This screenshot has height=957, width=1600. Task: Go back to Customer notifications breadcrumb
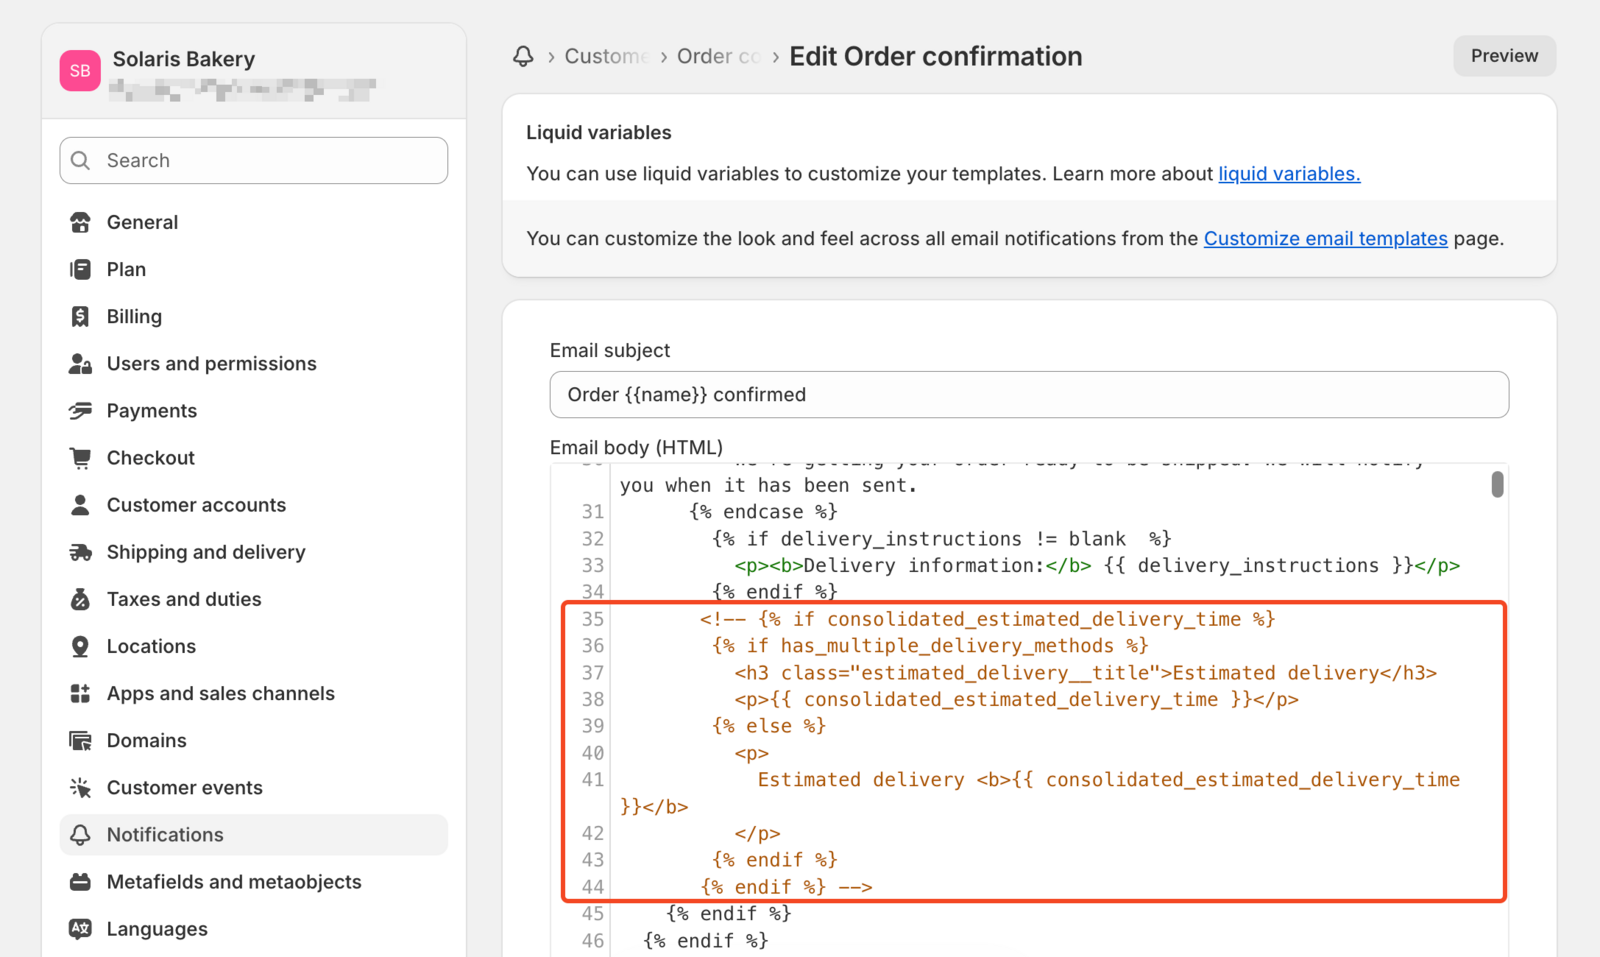[x=607, y=56]
